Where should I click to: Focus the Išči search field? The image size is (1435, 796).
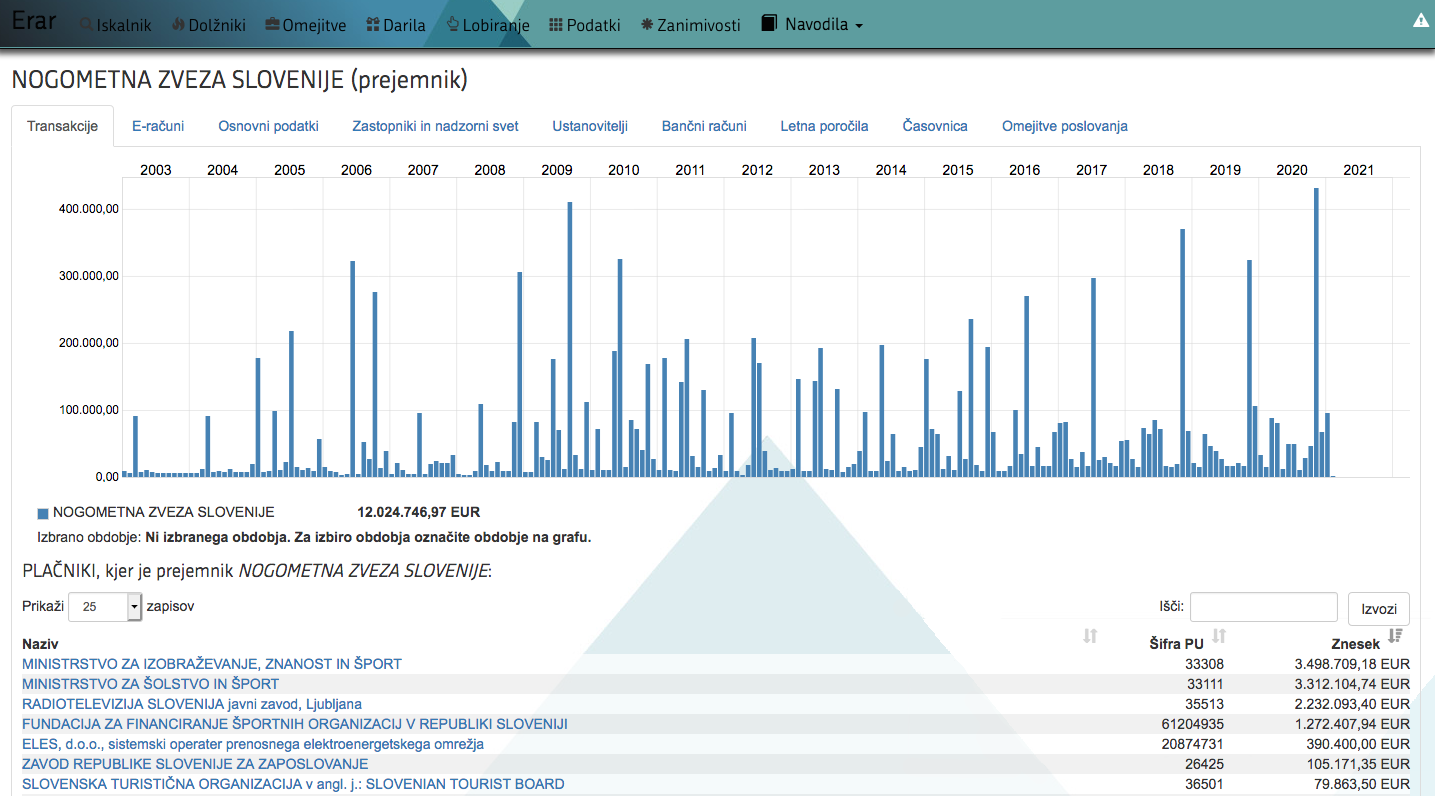coord(1263,607)
